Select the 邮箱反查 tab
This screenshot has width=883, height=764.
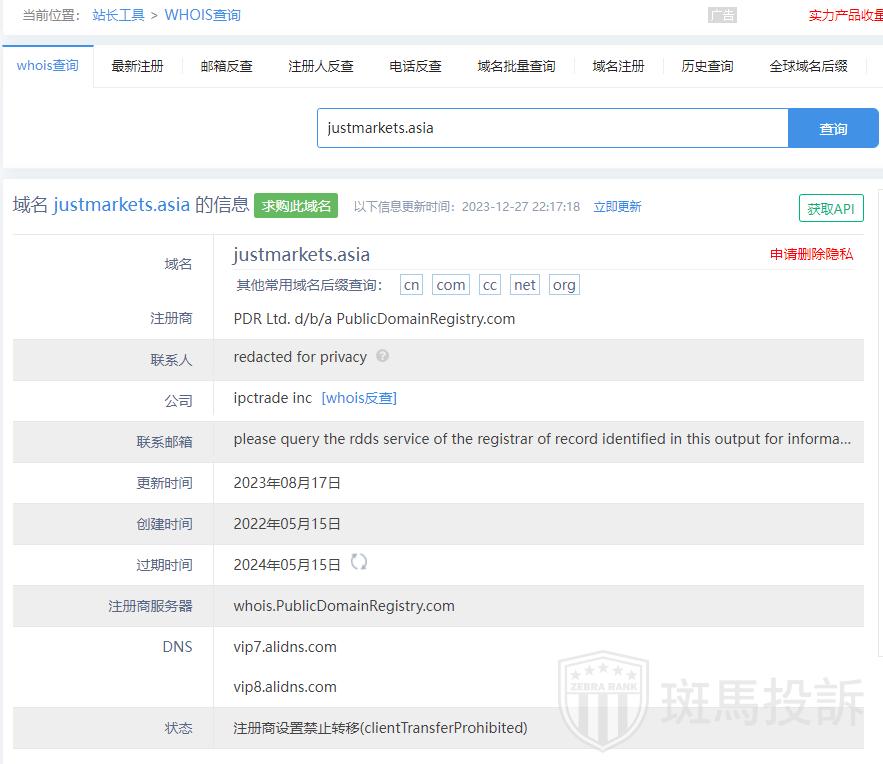tap(226, 66)
